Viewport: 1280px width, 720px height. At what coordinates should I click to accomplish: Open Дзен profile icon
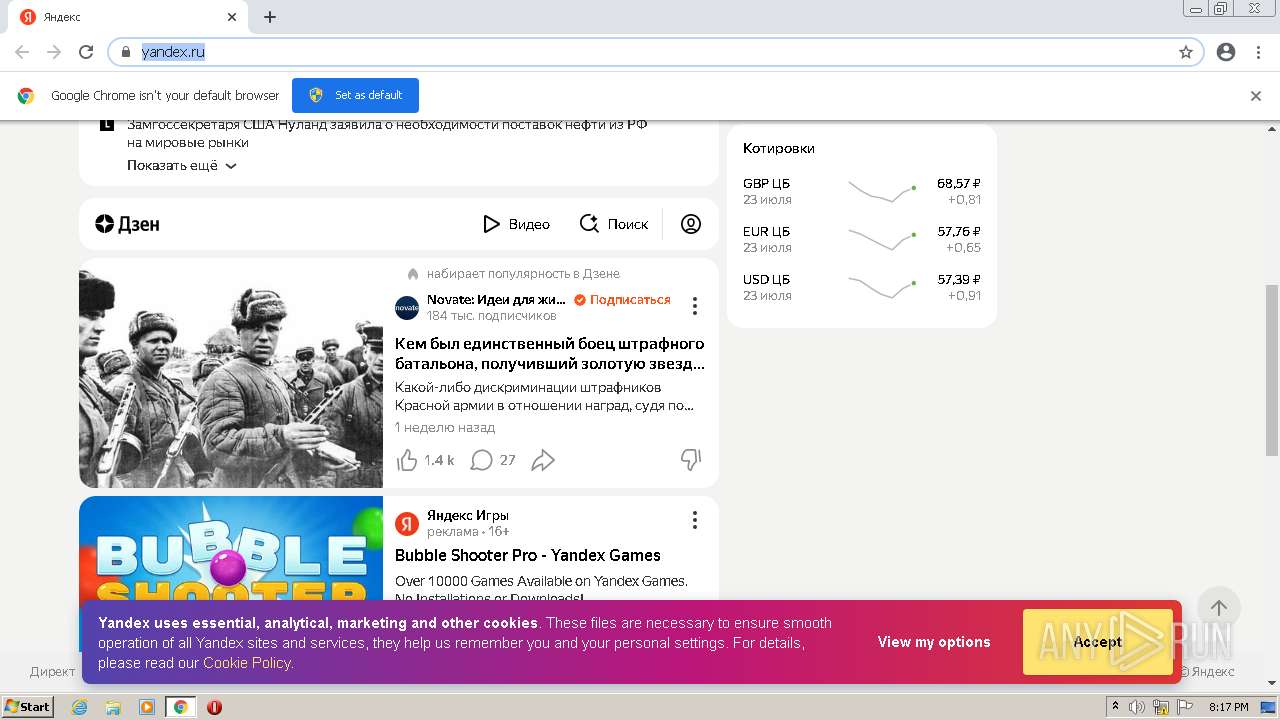click(x=691, y=224)
